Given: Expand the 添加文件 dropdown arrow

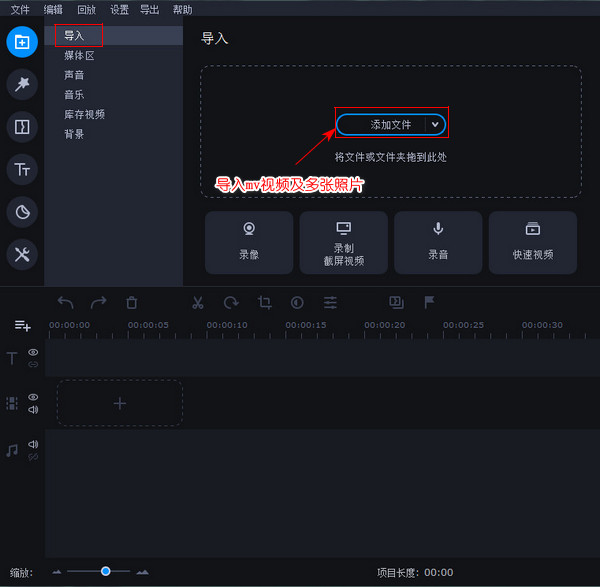Looking at the screenshot, I should coord(435,124).
